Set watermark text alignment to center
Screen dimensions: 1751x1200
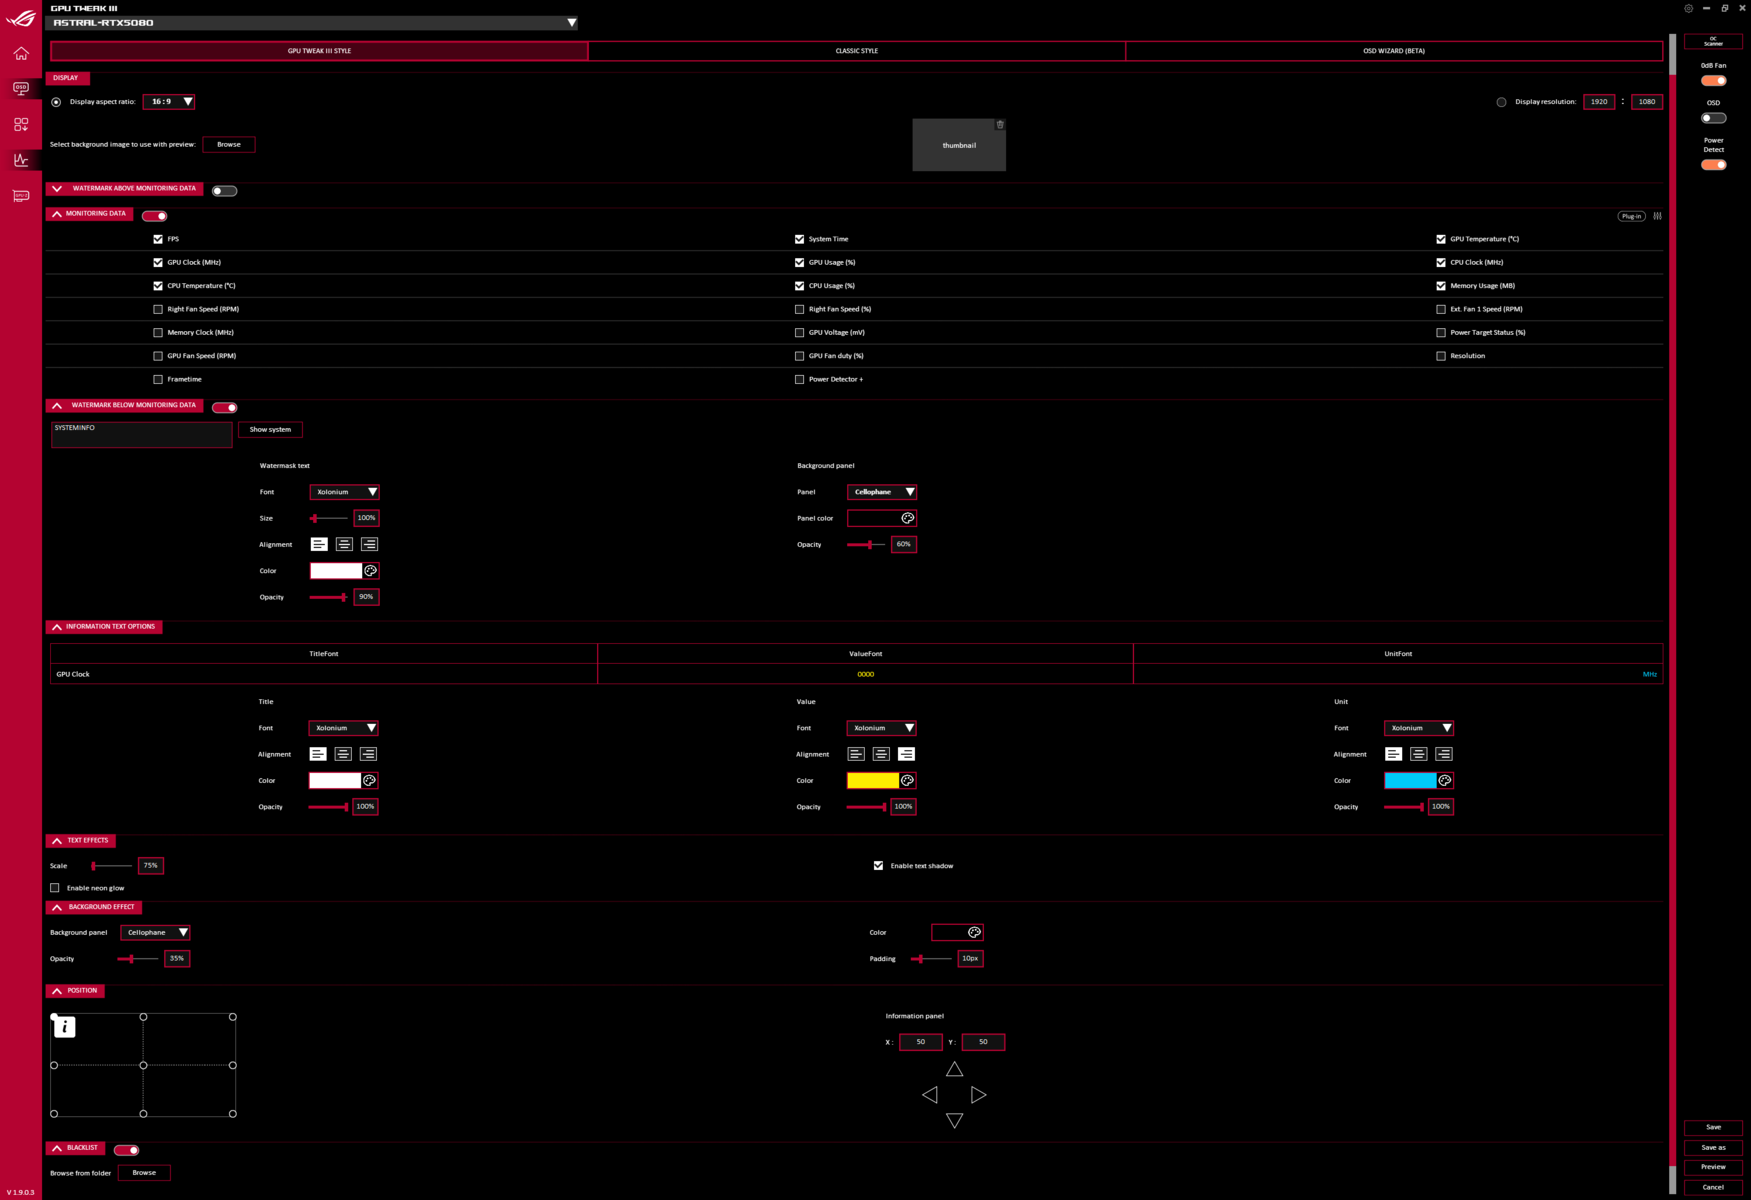click(x=344, y=545)
